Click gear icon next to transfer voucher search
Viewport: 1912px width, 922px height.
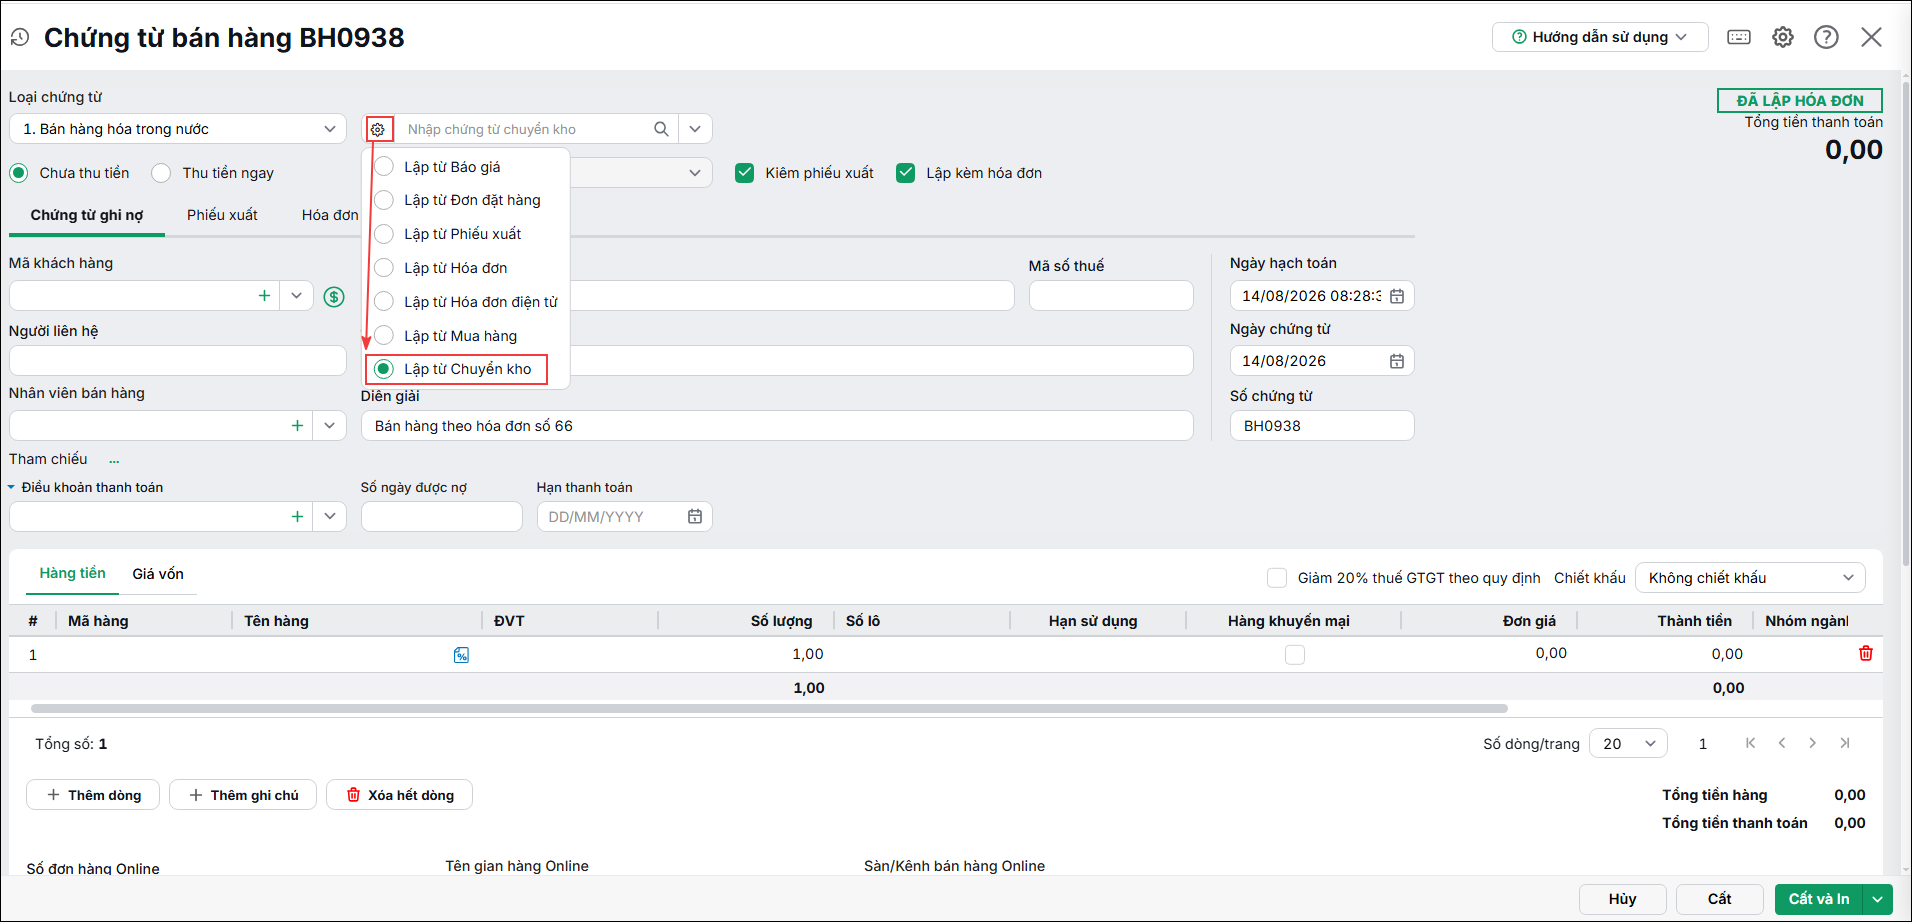click(378, 129)
